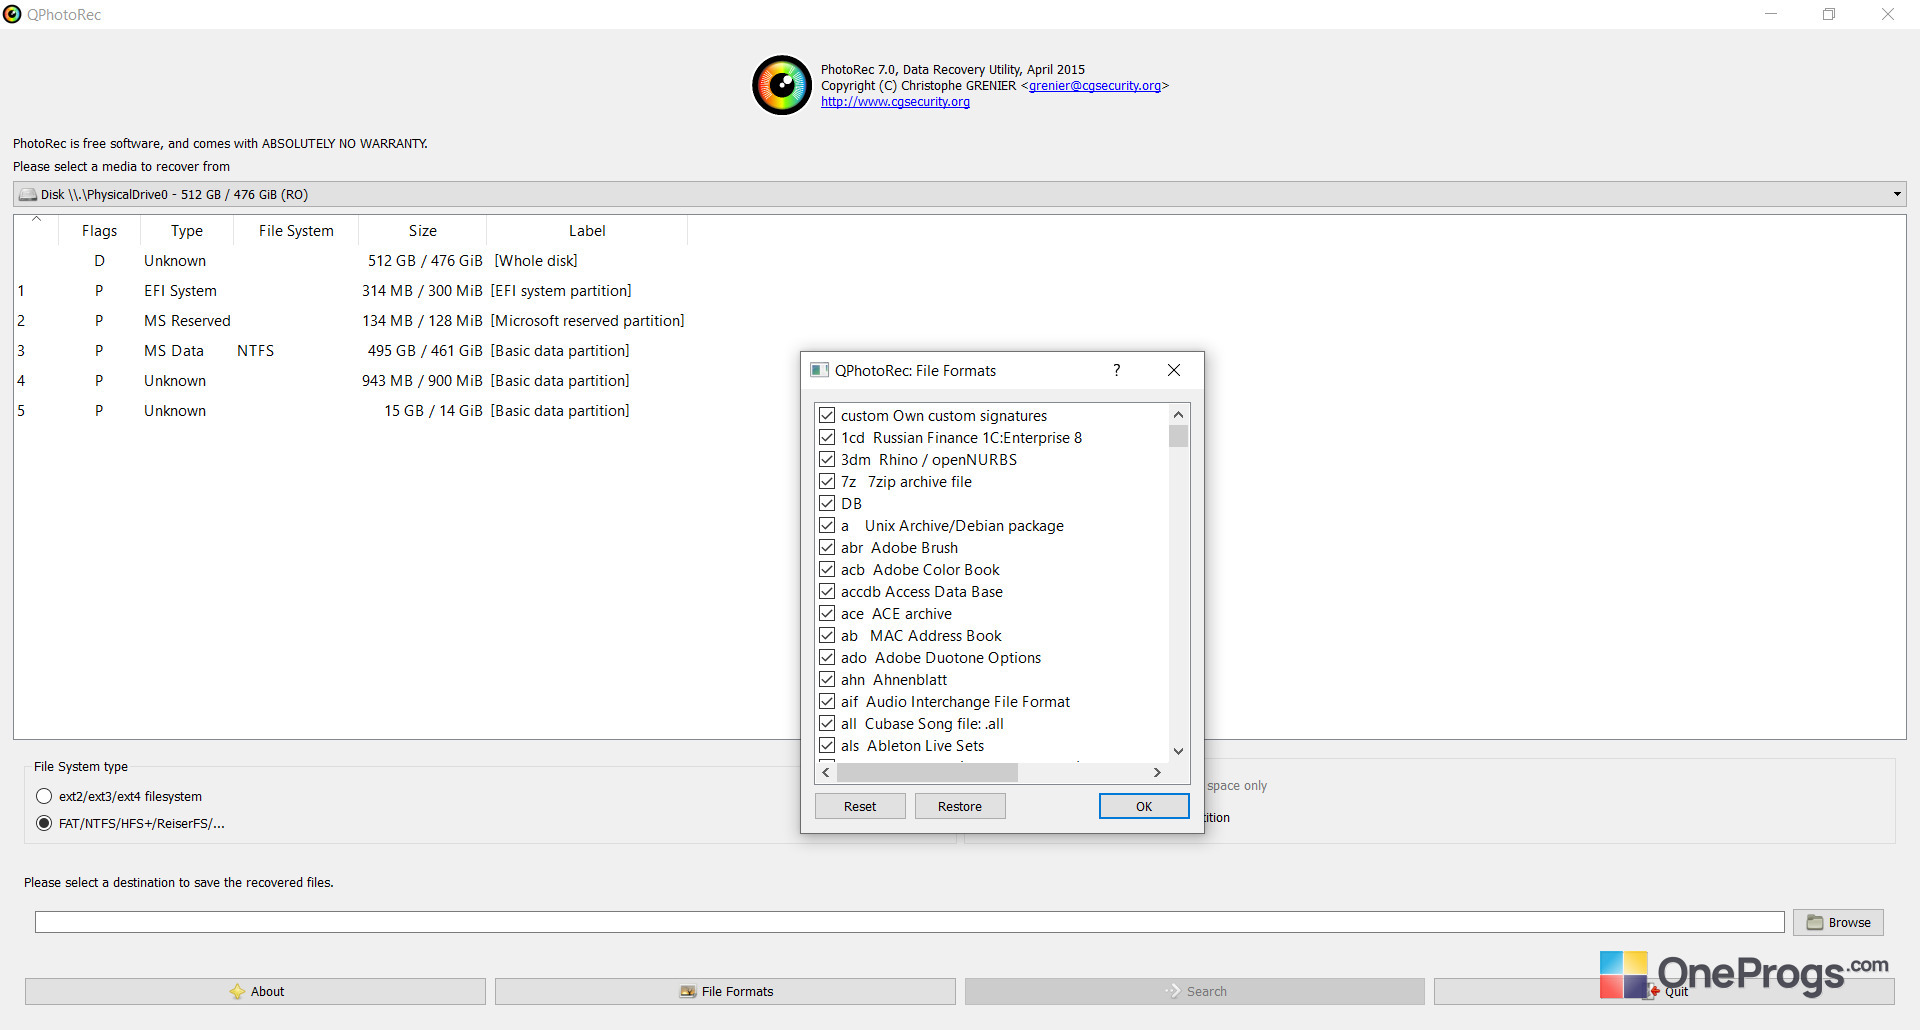Uncheck aif Audio Interchange File Format
The image size is (1920, 1030).
point(827,701)
